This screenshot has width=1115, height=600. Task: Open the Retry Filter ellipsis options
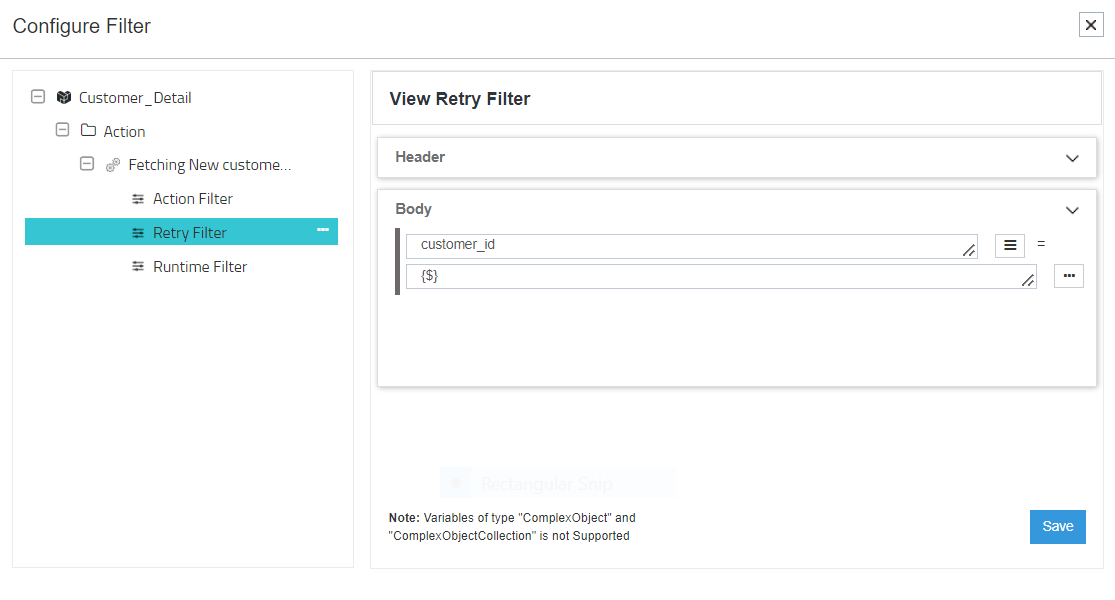[x=323, y=231]
